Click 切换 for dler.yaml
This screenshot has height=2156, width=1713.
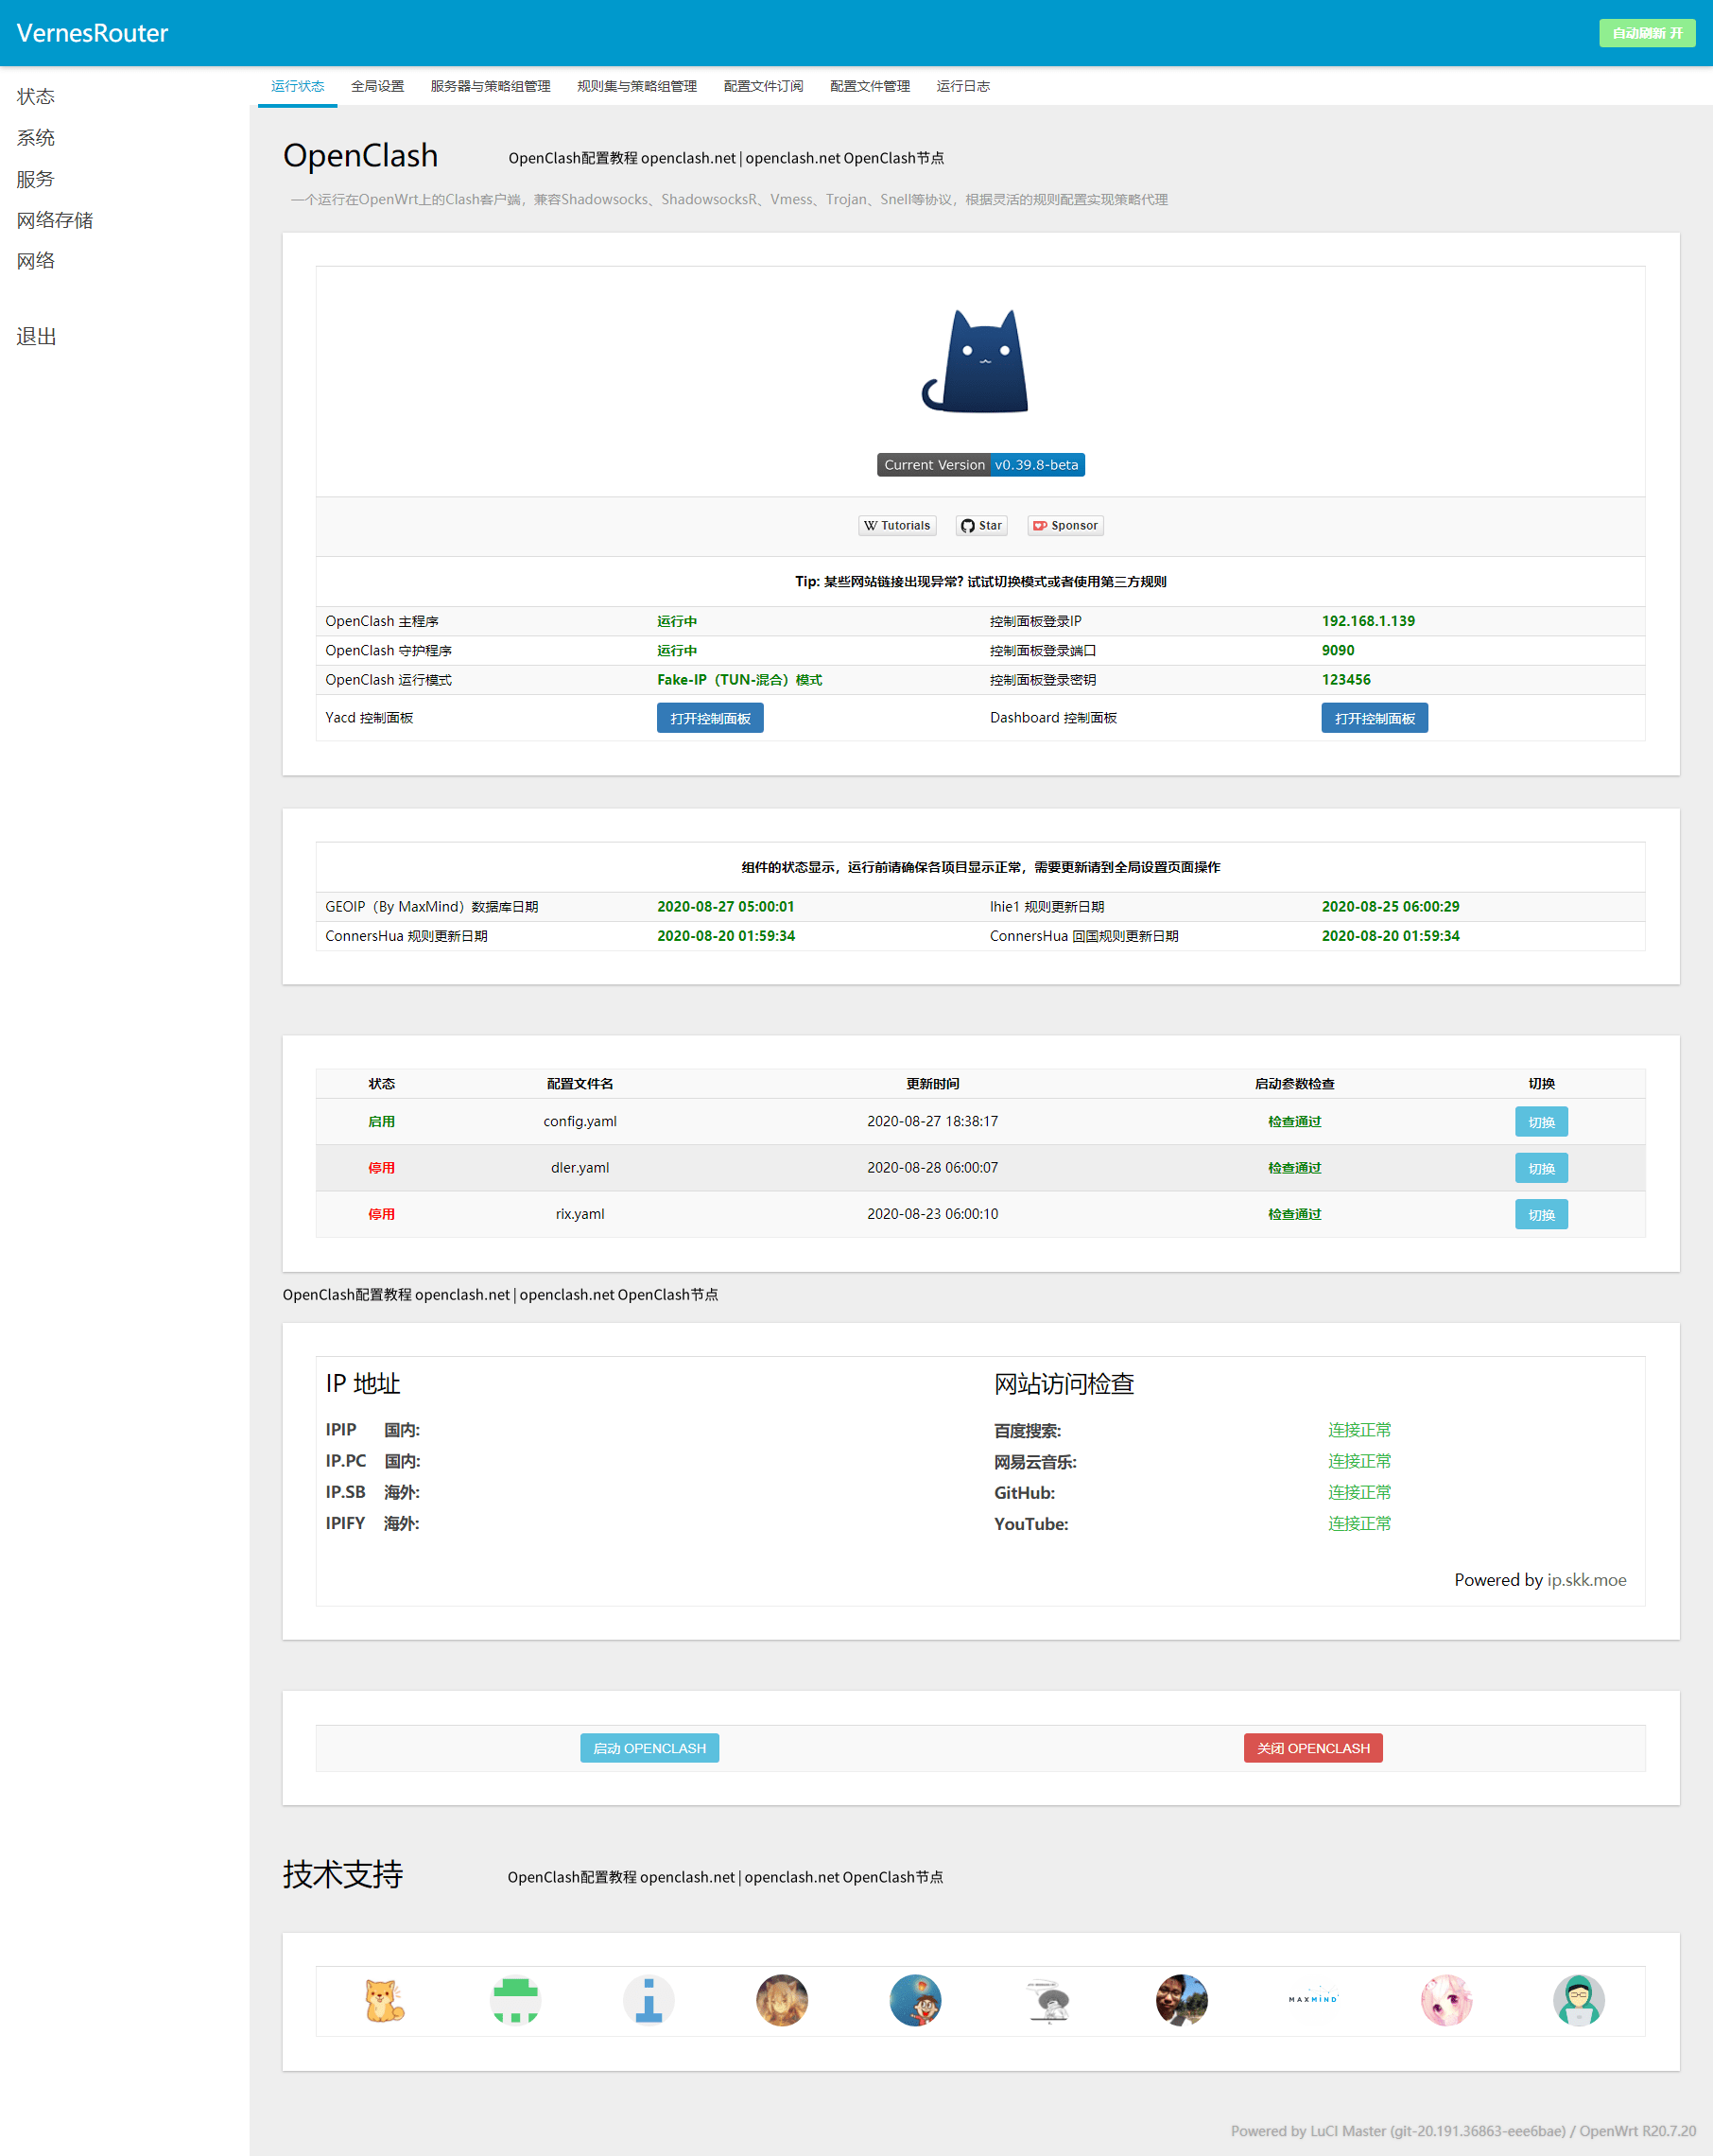1541,1168
